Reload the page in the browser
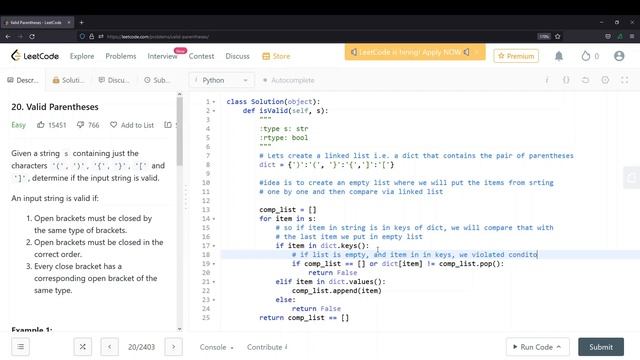The width and height of the screenshot is (640, 360). 32,36
